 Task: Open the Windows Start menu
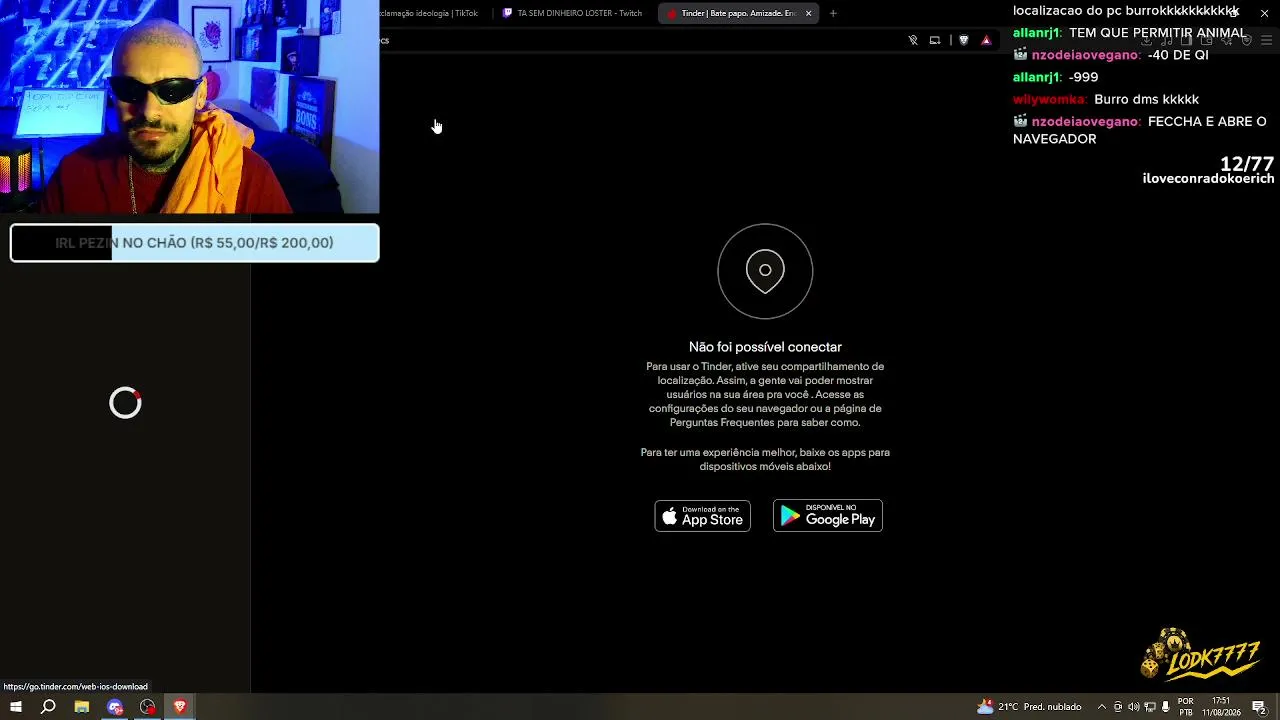click(x=16, y=707)
